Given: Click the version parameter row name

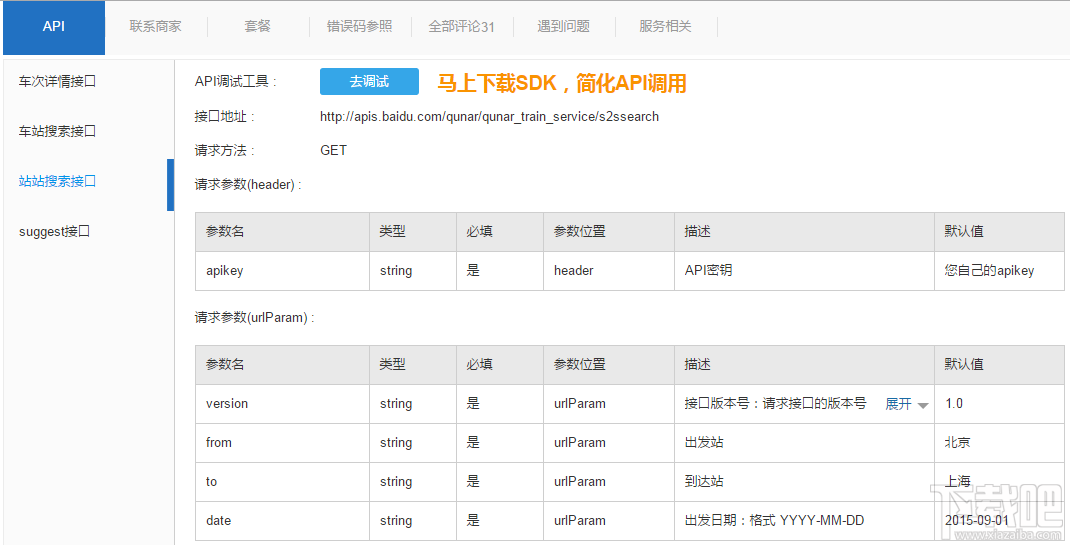Looking at the screenshot, I should [x=227, y=404].
